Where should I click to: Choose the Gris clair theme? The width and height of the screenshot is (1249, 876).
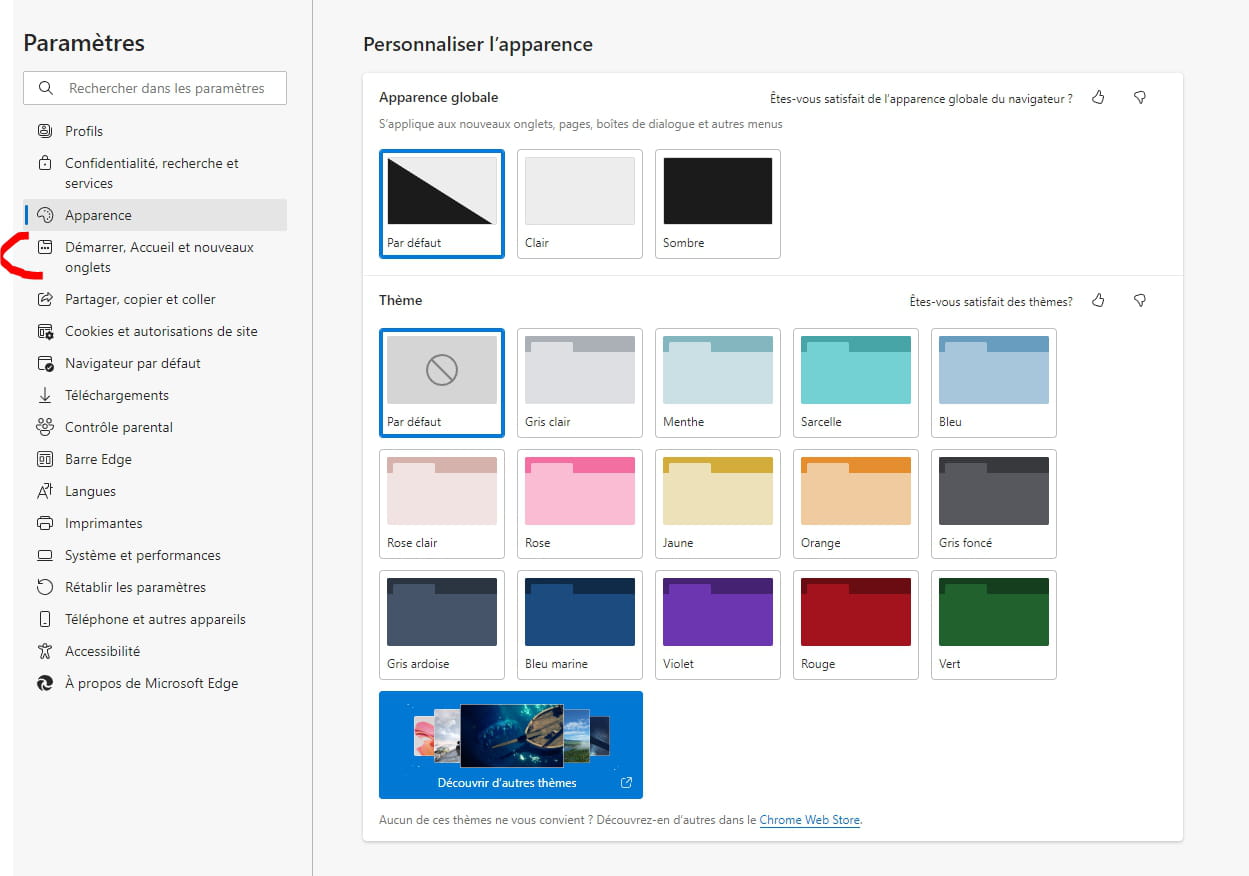point(580,383)
